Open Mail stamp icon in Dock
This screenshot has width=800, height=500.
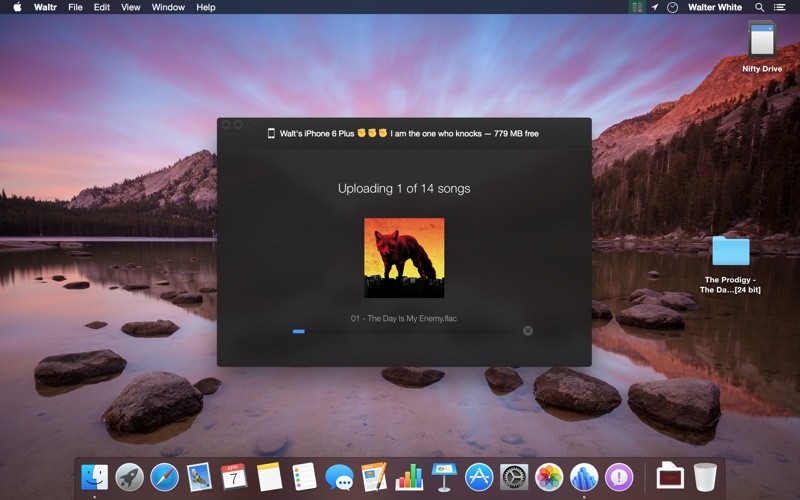tap(199, 478)
